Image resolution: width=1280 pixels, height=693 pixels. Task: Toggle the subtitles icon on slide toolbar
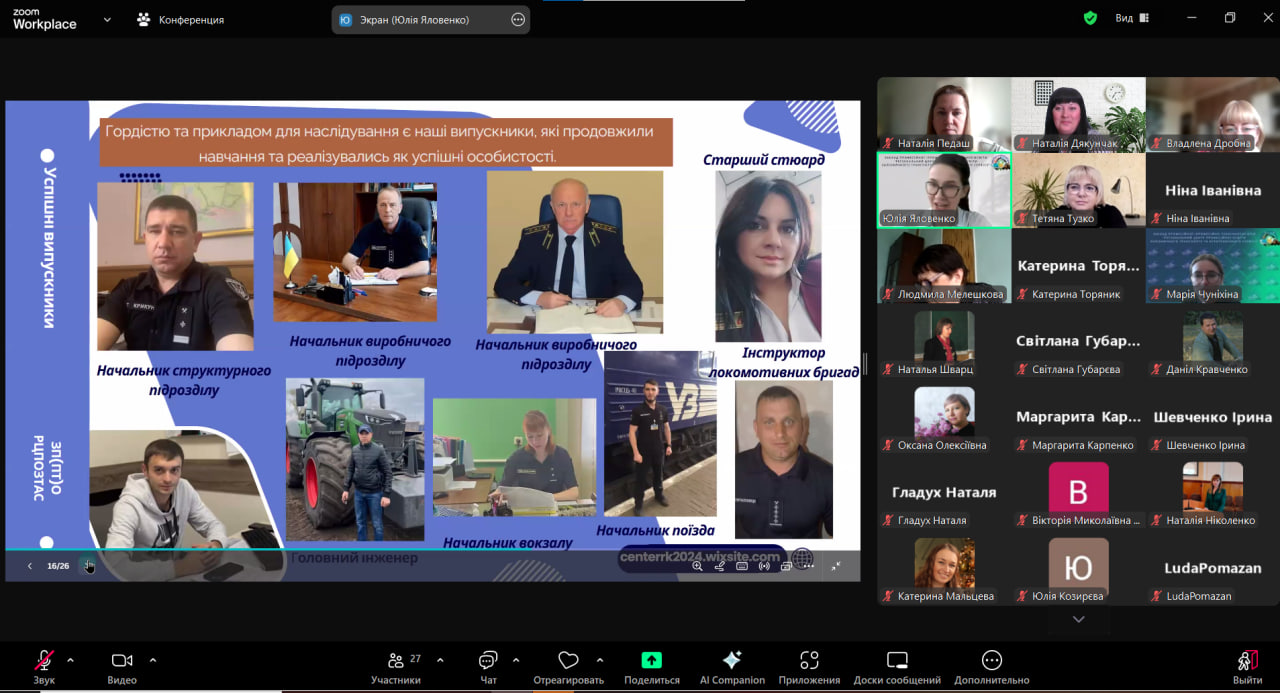point(742,566)
